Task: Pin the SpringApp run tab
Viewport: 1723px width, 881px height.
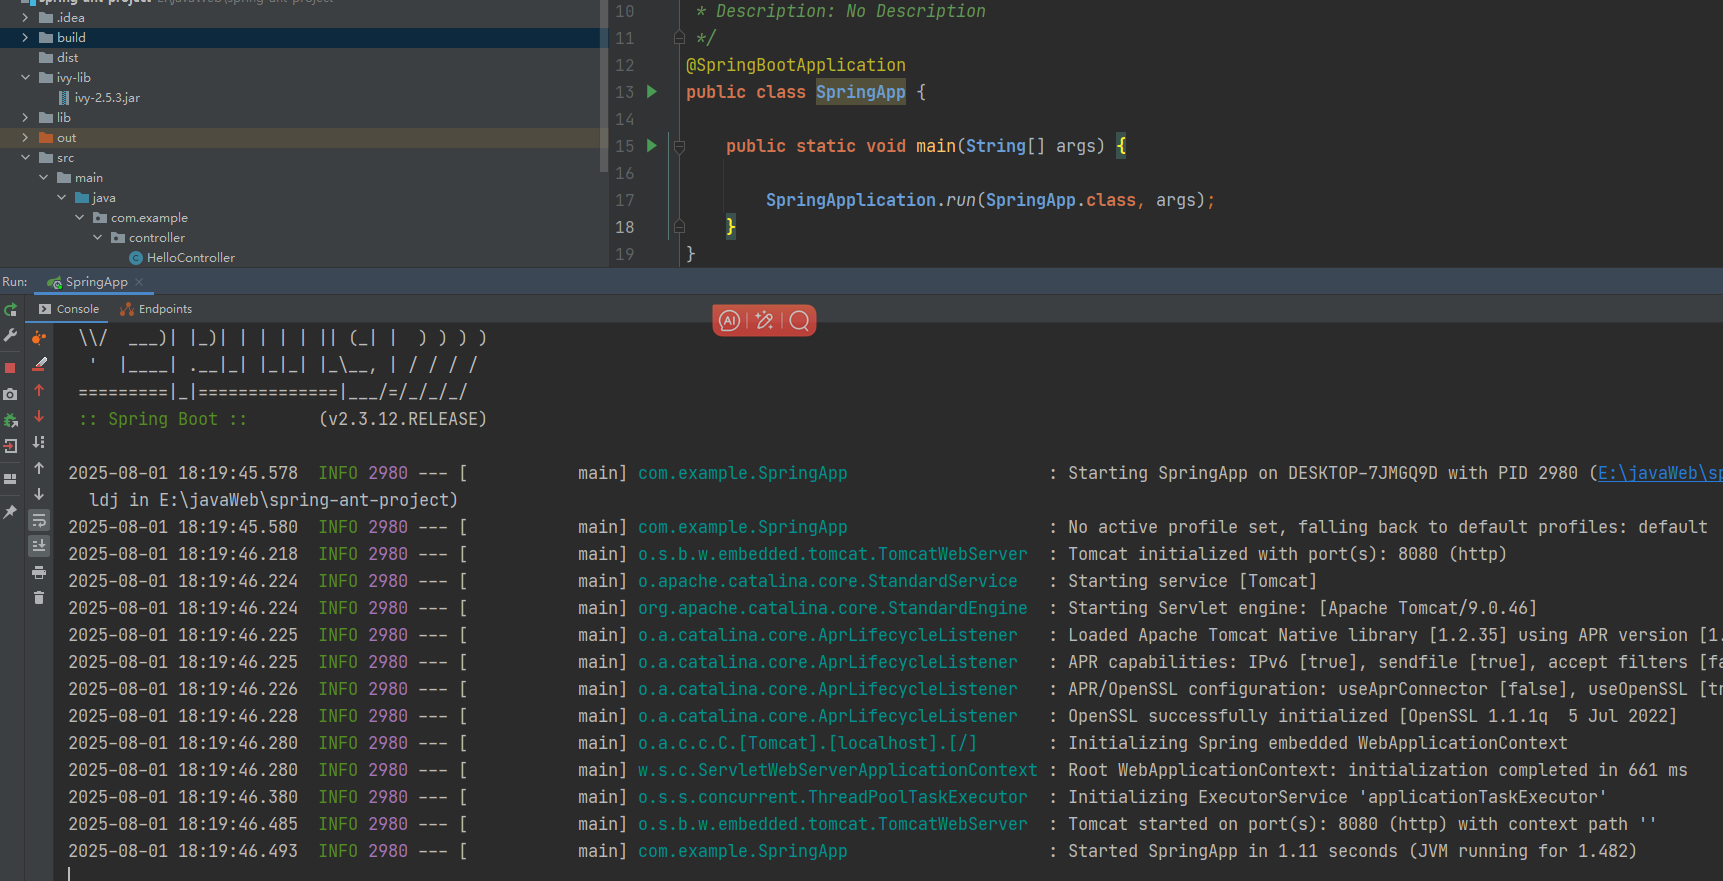Action: pyautogui.click(x=10, y=512)
